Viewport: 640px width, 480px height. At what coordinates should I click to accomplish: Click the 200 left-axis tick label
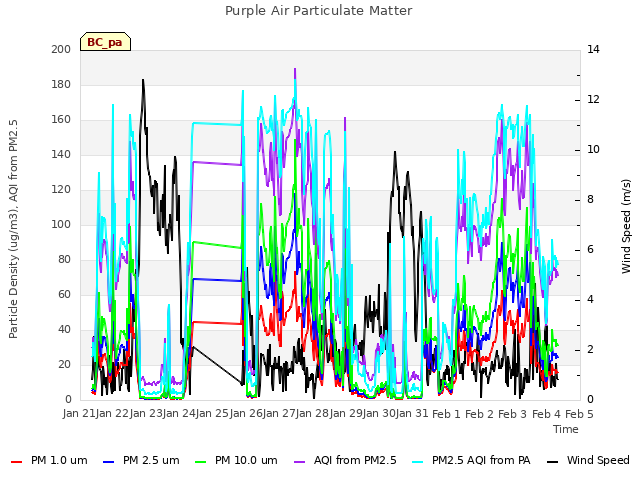tap(61, 49)
